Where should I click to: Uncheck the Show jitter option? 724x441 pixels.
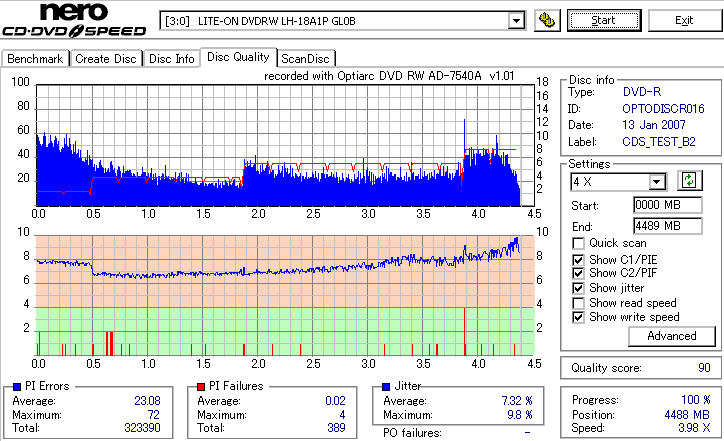(x=578, y=288)
